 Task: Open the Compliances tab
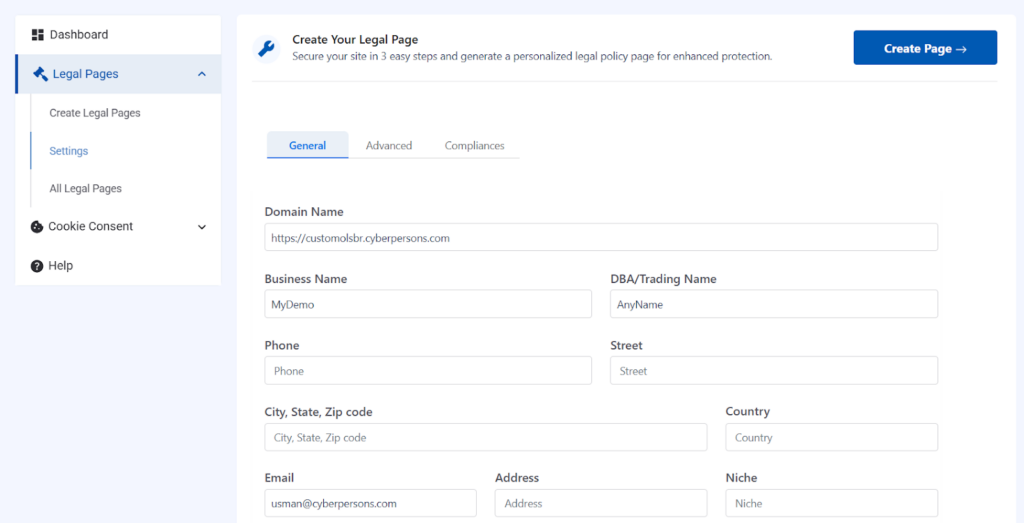coord(474,145)
